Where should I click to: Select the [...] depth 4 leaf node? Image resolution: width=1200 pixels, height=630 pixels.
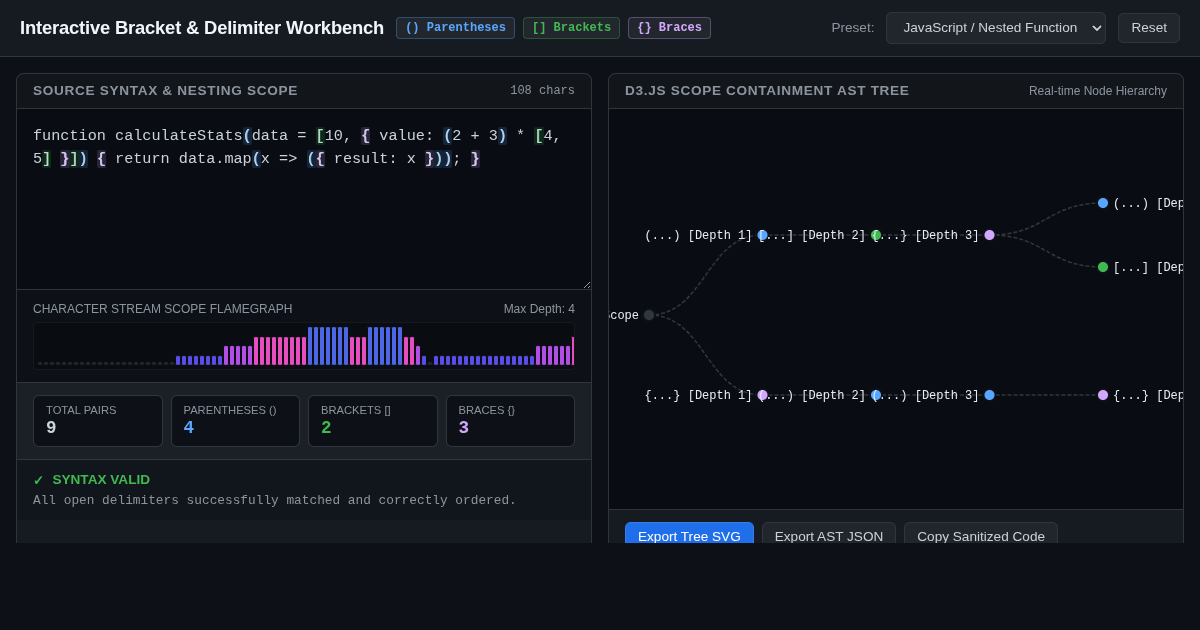pyautogui.click(x=1103, y=267)
